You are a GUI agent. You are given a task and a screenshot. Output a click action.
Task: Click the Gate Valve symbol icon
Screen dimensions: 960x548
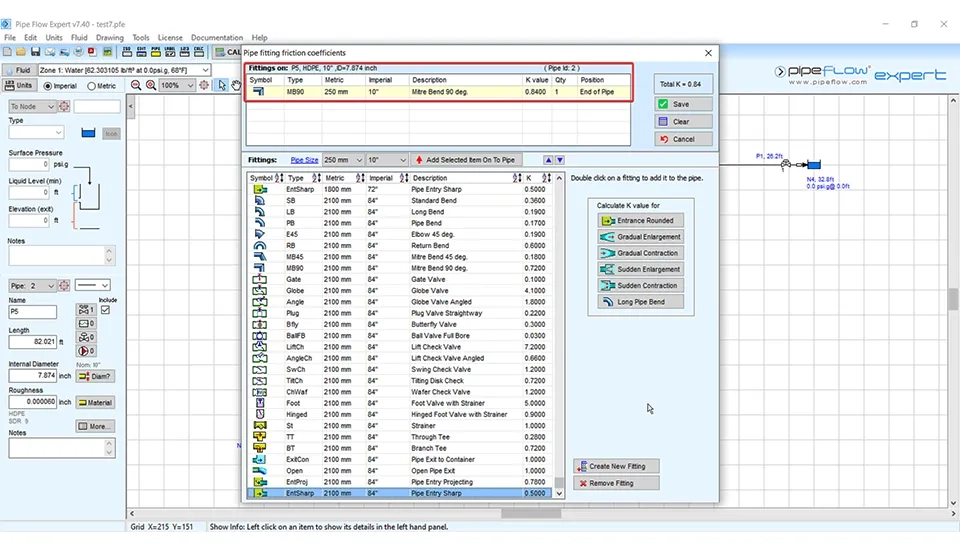260,279
